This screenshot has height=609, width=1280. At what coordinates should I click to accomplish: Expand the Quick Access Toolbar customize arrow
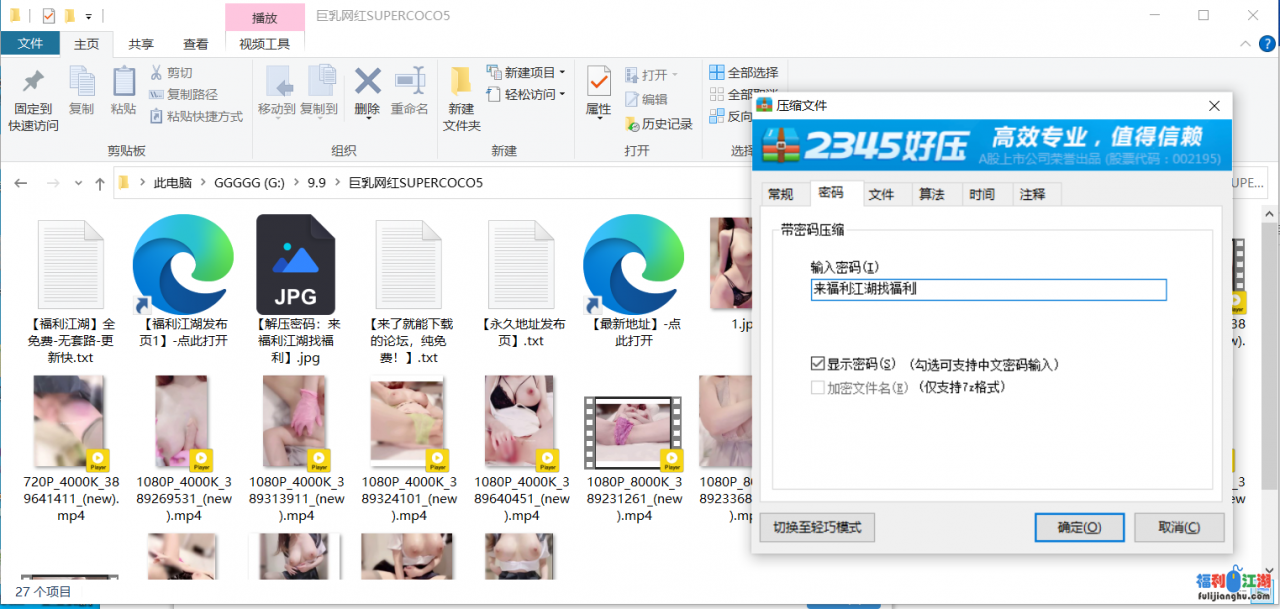[x=89, y=16]
